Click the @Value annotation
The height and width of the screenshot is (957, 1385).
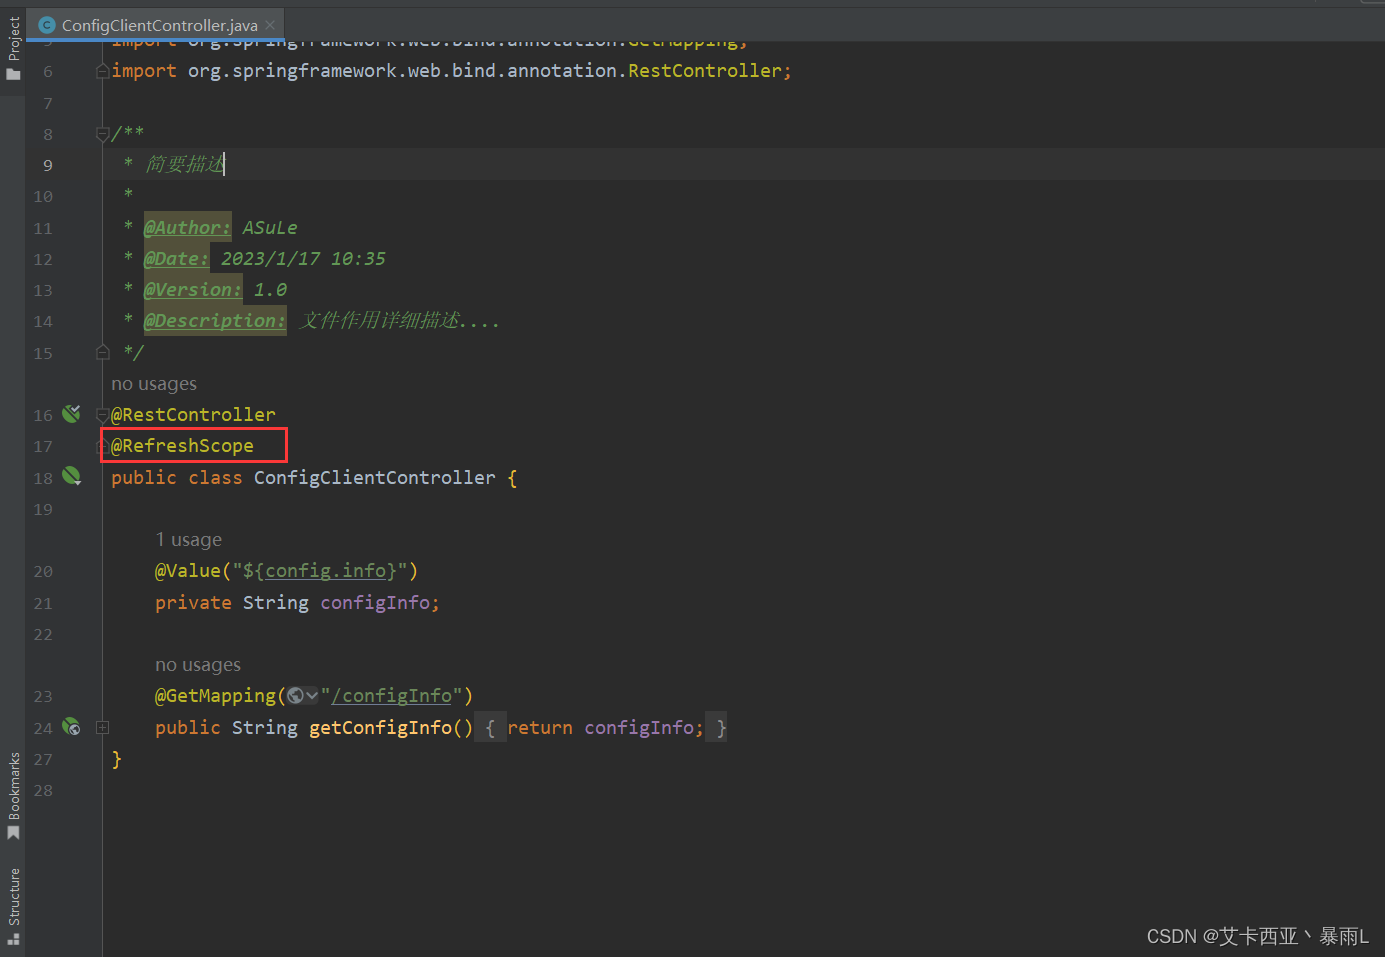tap(187, 571)
